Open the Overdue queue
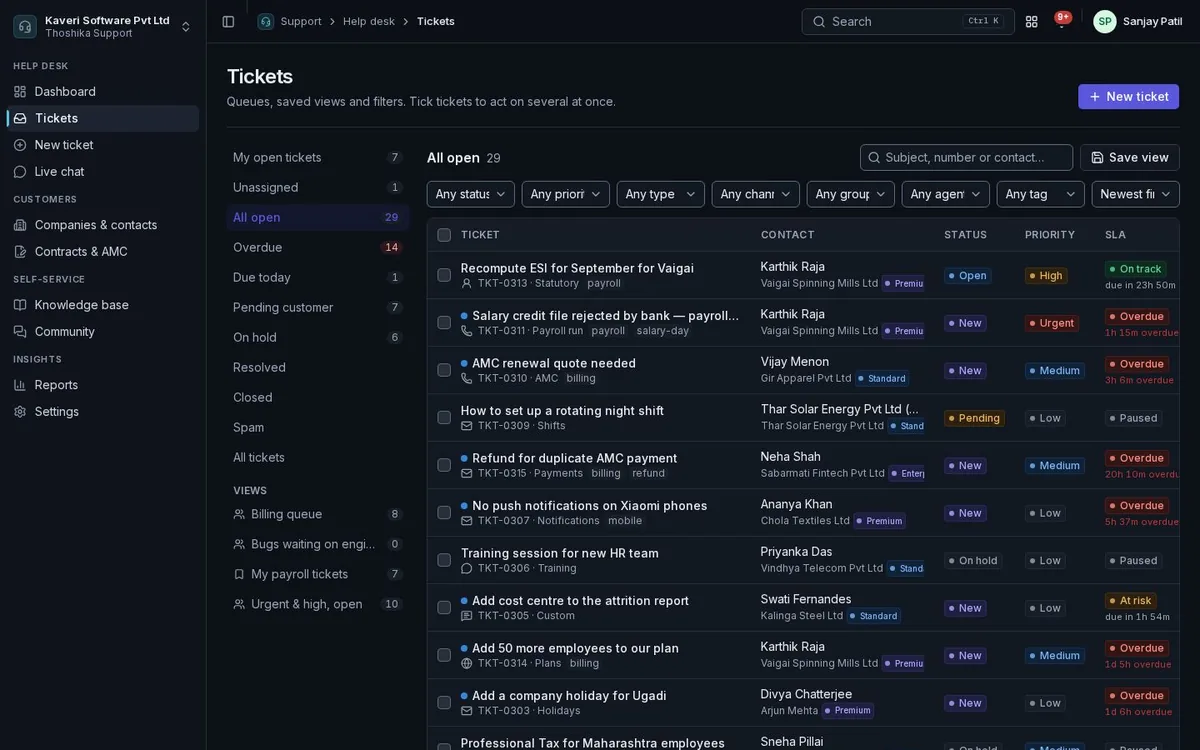Viewport: 1200px width, 750px height. [x=318, y=247]
